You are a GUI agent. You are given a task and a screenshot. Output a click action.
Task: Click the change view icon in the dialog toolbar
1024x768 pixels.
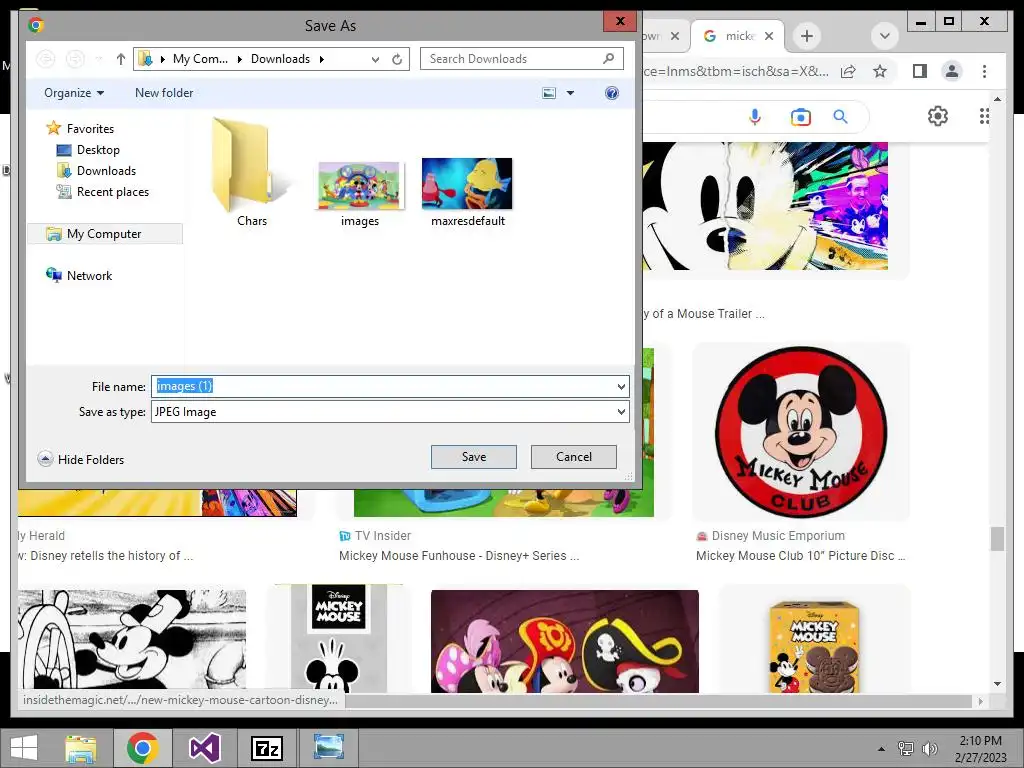[549, 93]
